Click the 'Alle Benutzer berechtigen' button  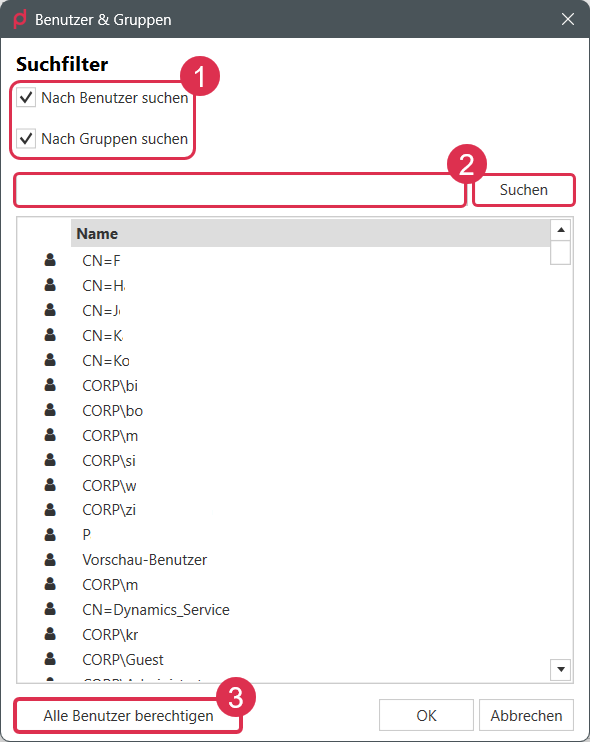(128, 716)
